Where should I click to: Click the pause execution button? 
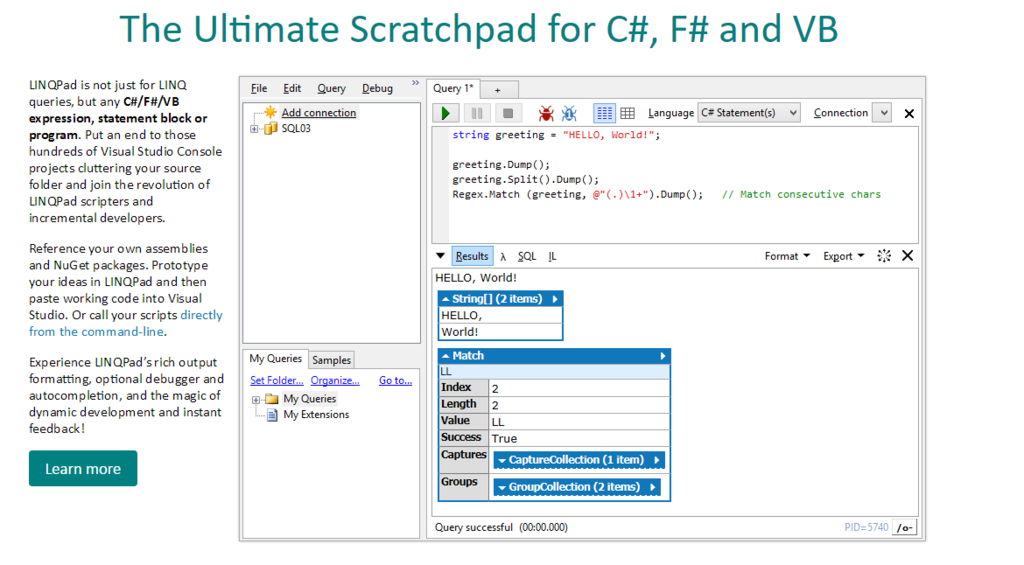coord(477,113)
